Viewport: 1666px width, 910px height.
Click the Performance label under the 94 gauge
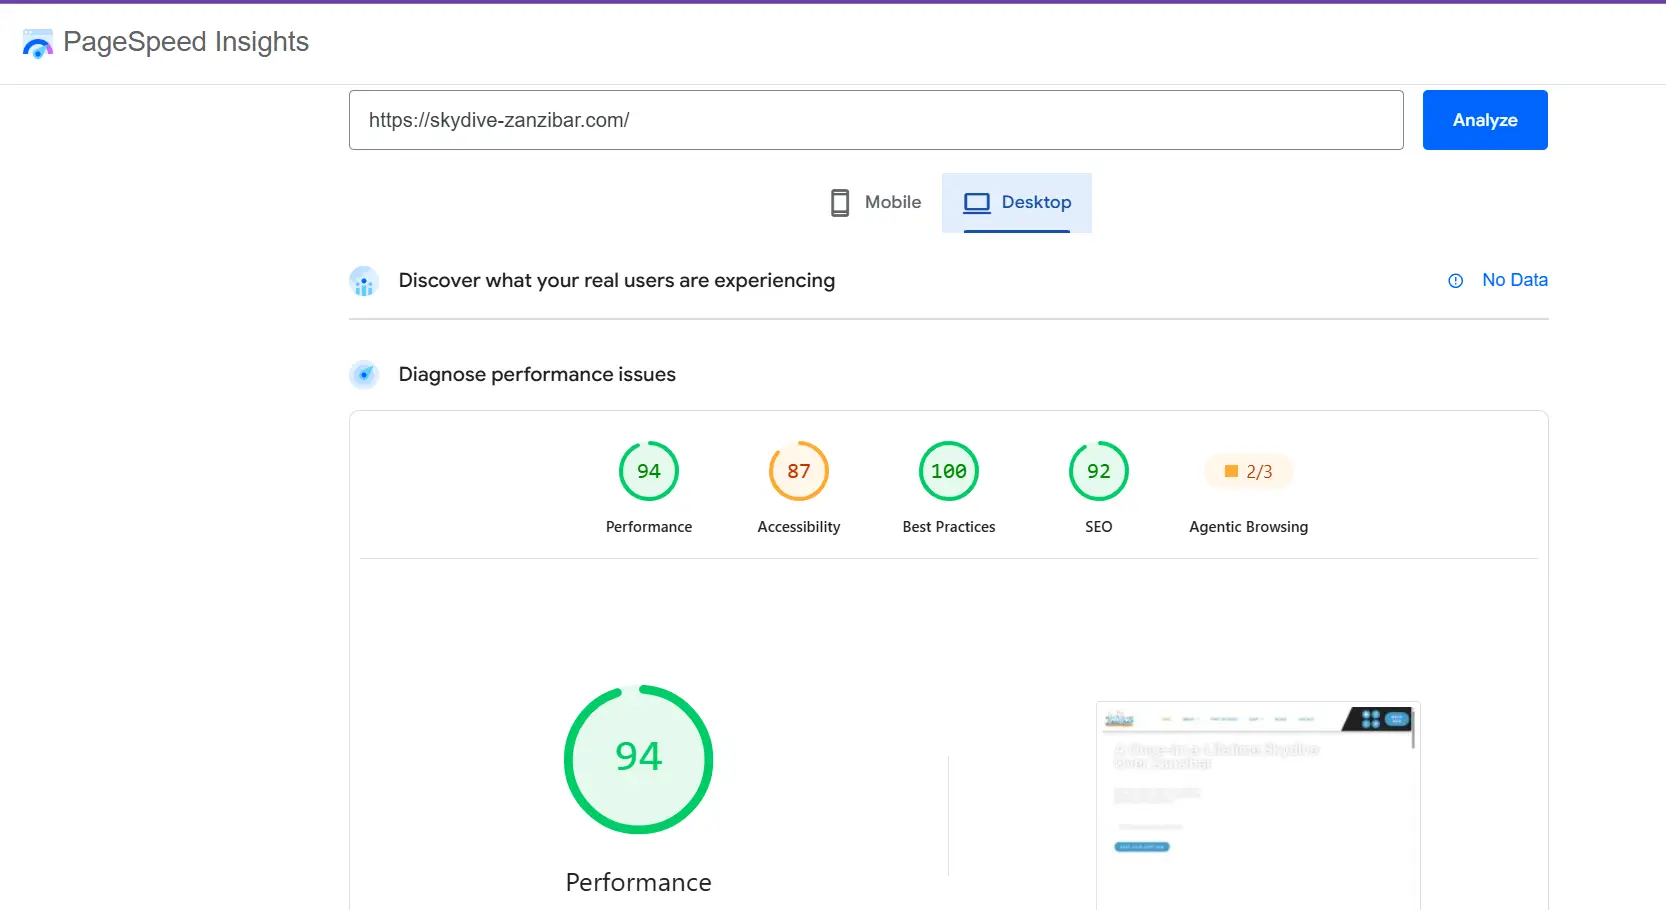649,527
